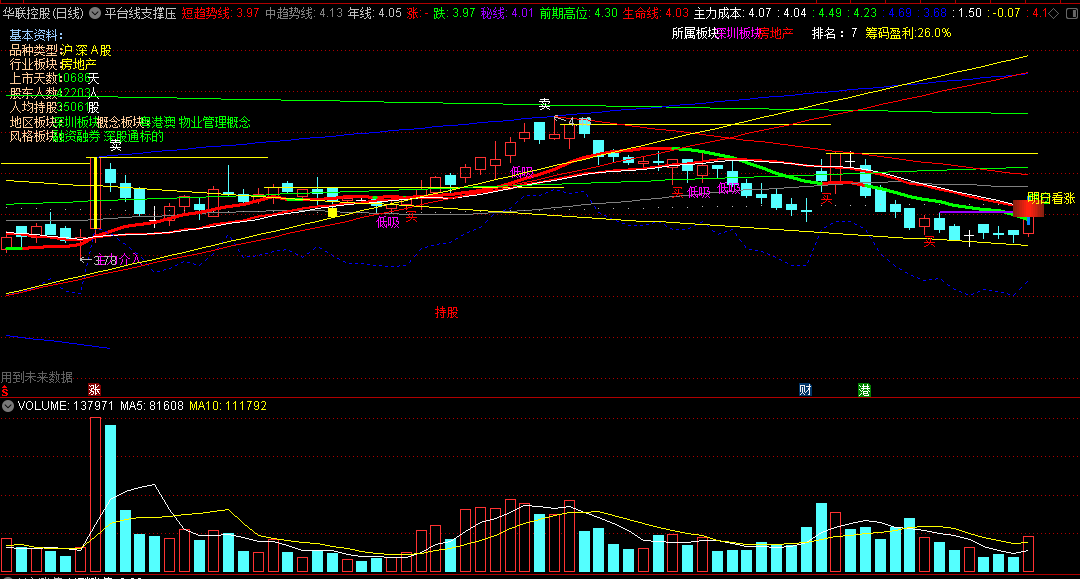Screen dimensions: 1080x579
Task: Click the 卖 signal at the price peak
Action: (x=544, y=105)
